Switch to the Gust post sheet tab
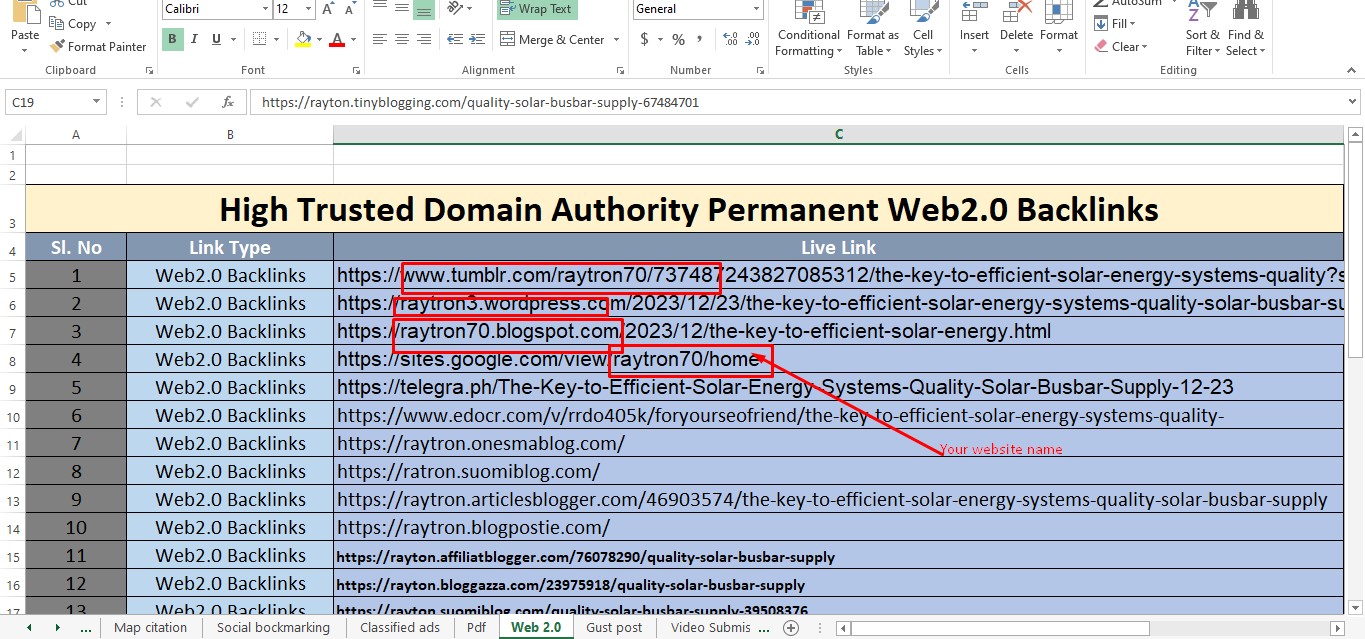The image size is (1365, 639). point(613,627)
